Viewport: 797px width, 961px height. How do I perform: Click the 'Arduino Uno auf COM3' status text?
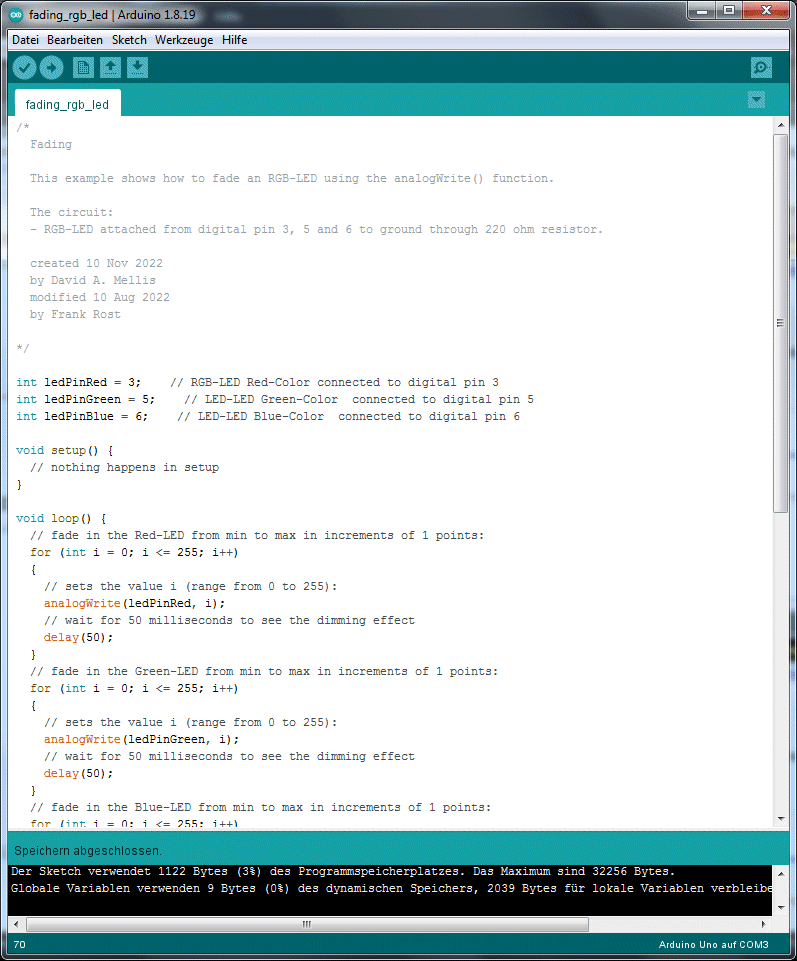coord(713,944)
